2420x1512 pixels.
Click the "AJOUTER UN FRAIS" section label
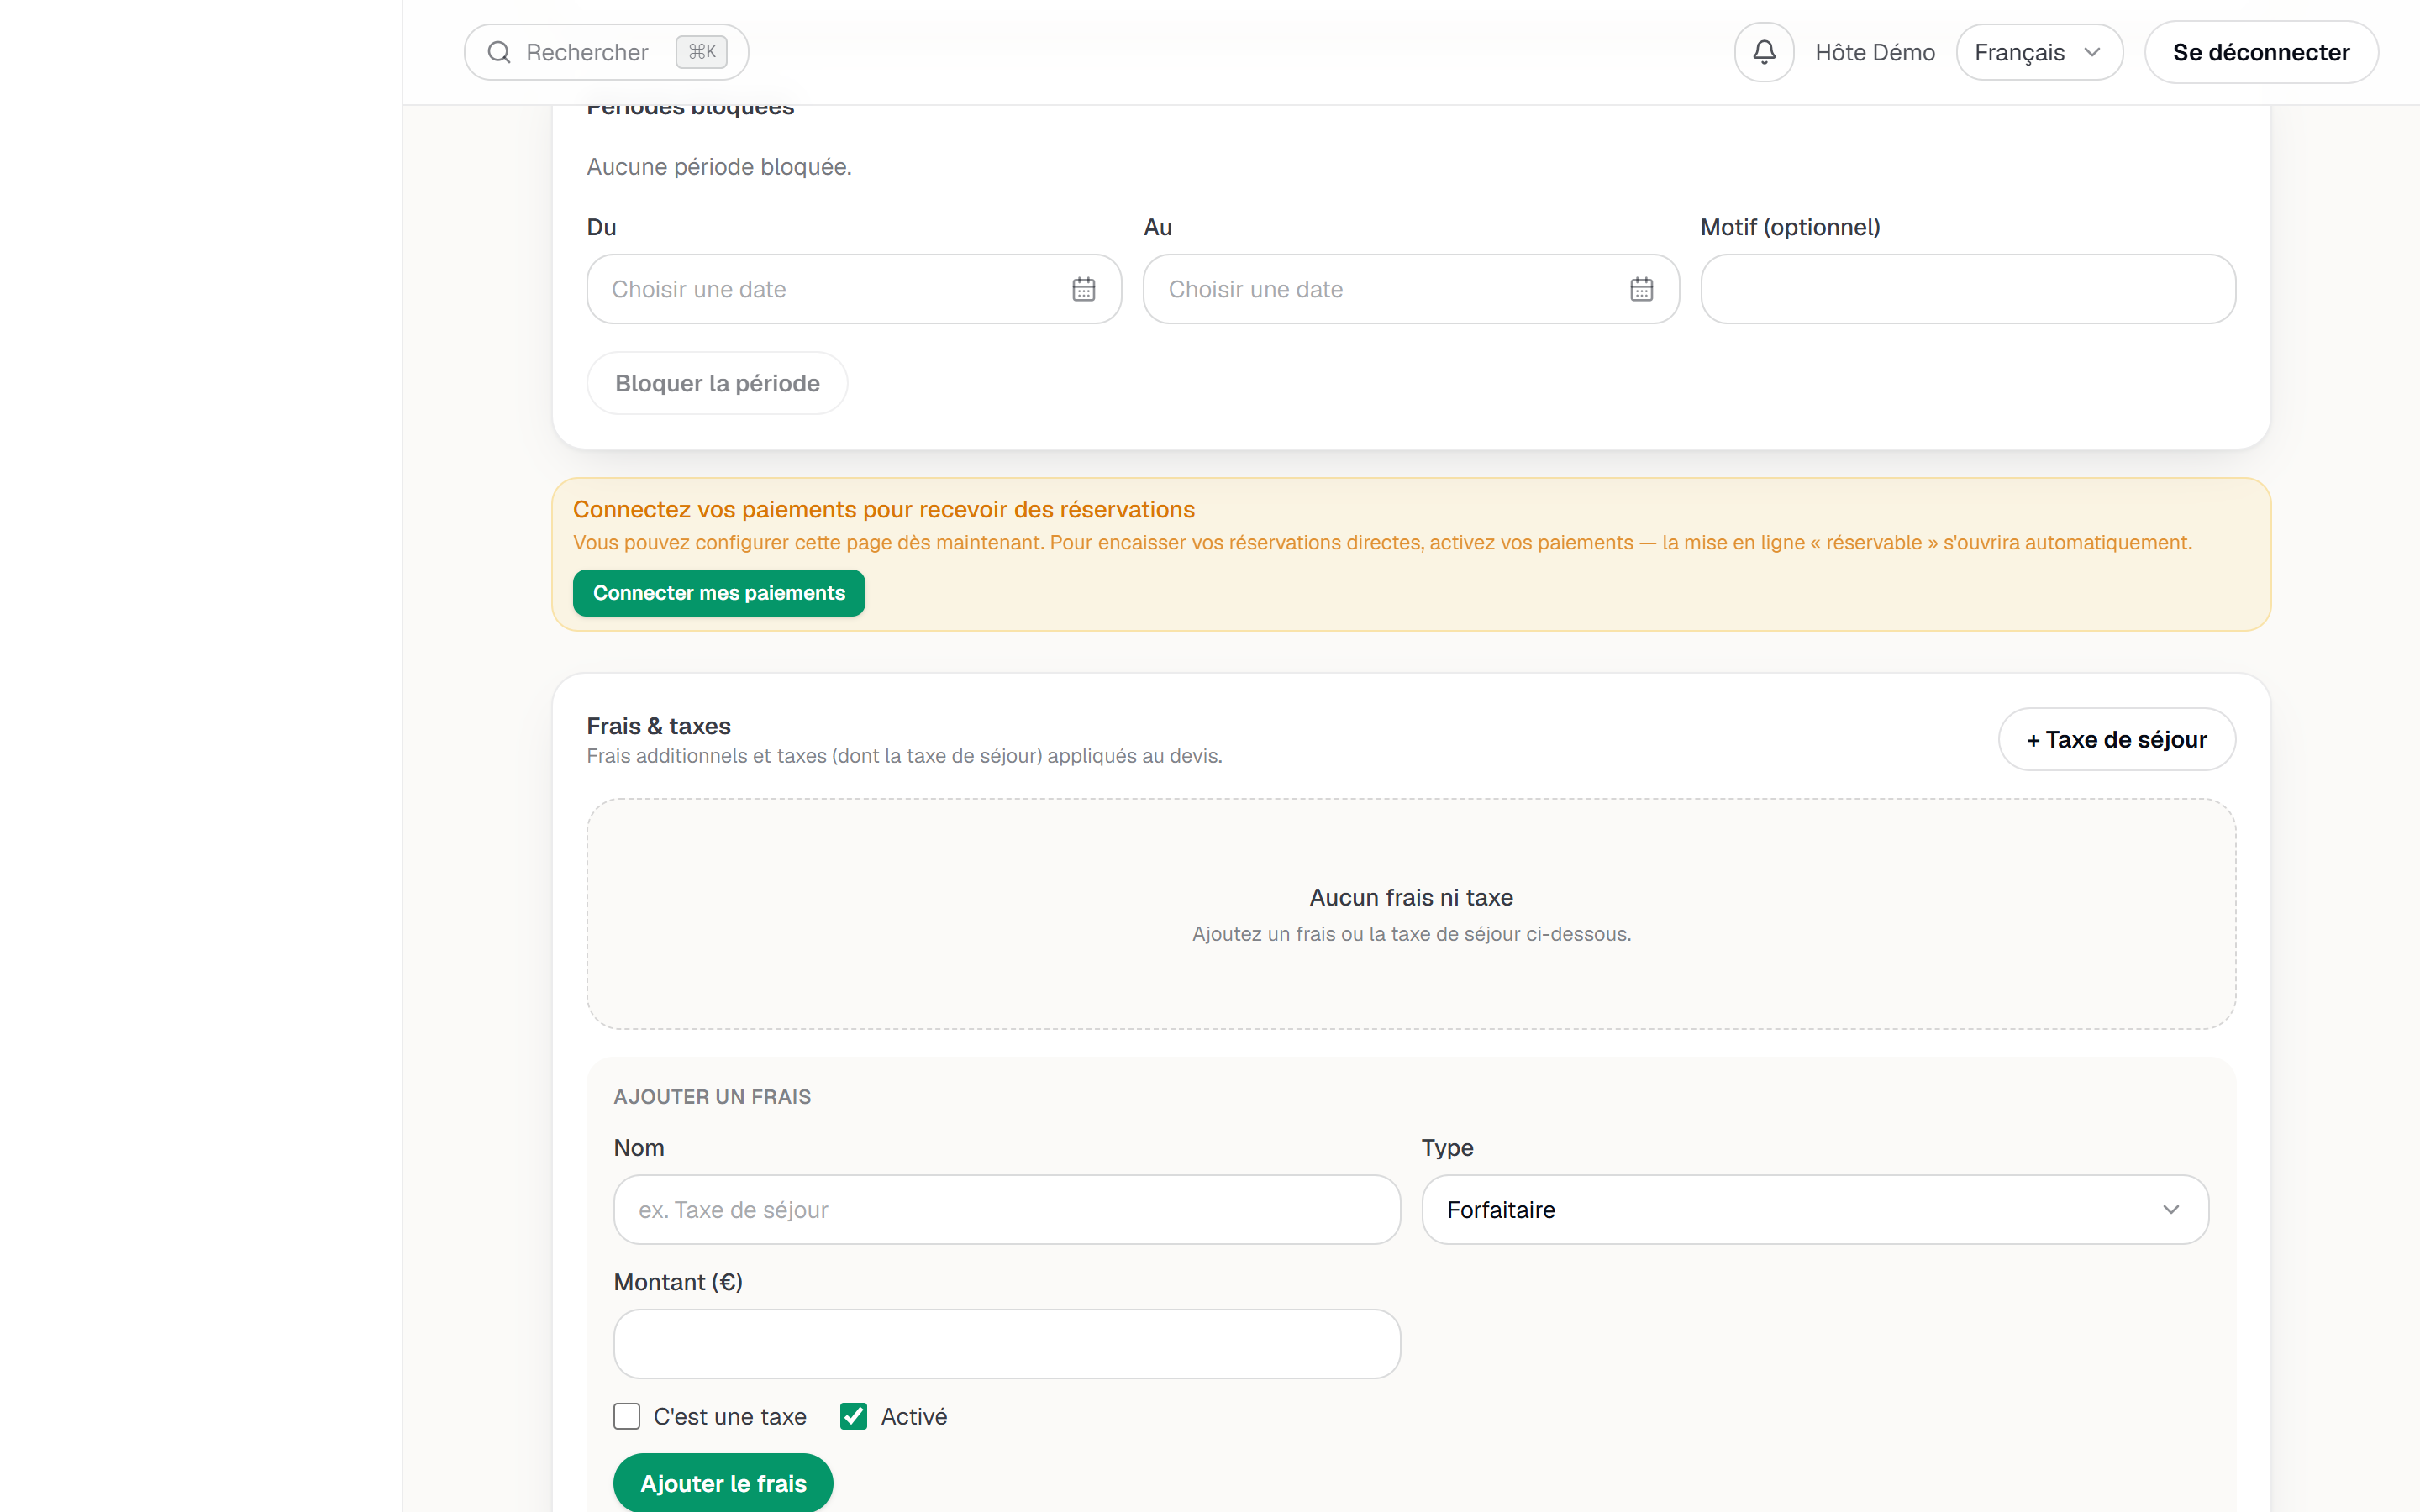tap(712, 1097)
